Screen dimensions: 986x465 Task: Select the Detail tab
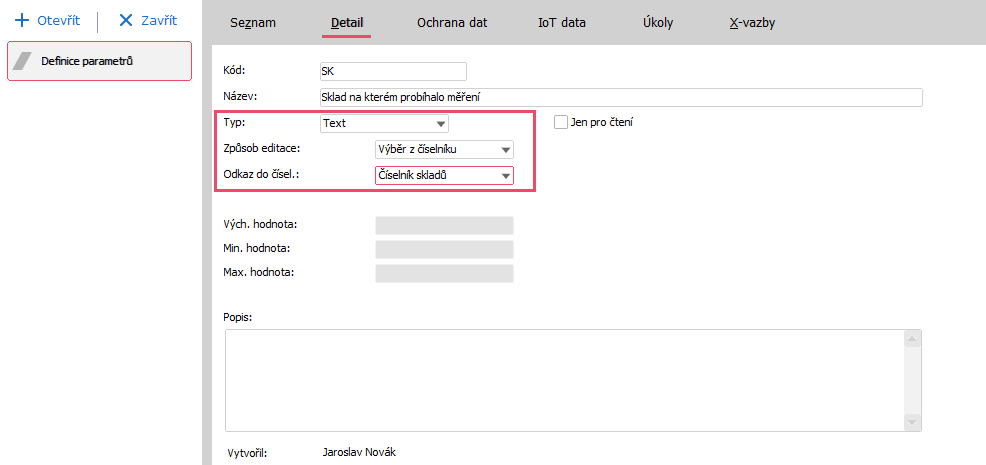[347, 22]
